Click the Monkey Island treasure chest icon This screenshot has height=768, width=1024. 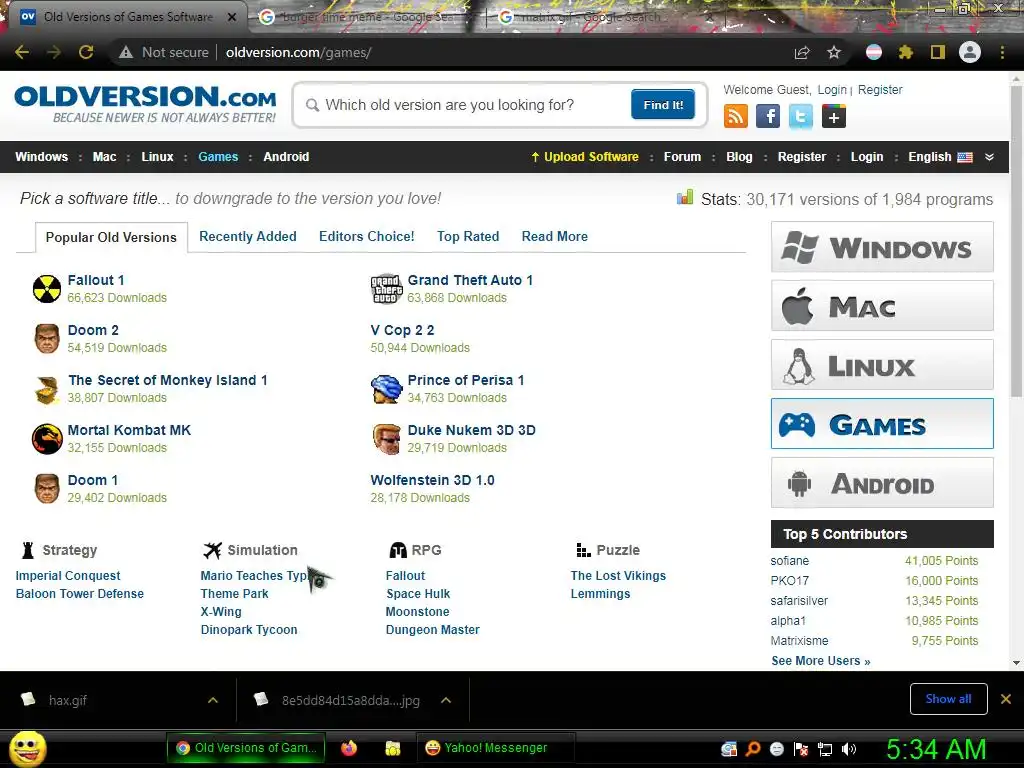point(47,389)
